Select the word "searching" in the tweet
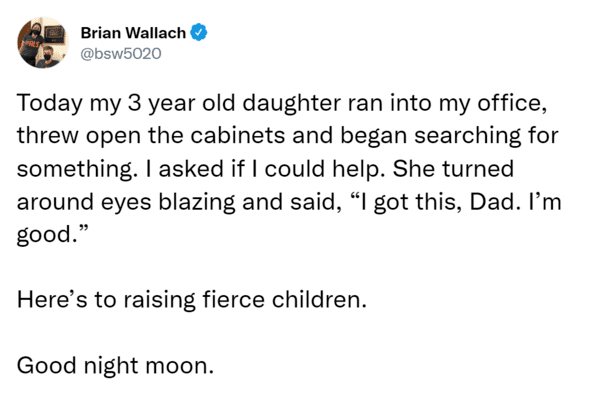Viewport: 600px width, 397px height. pyautogui.click(x=468, y=136)
